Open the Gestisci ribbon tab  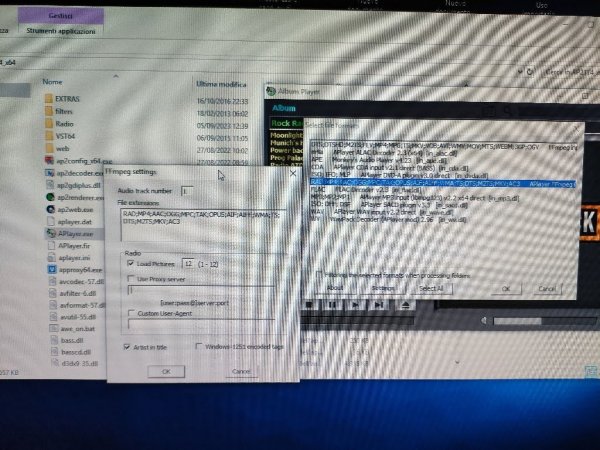coord(60,16)
